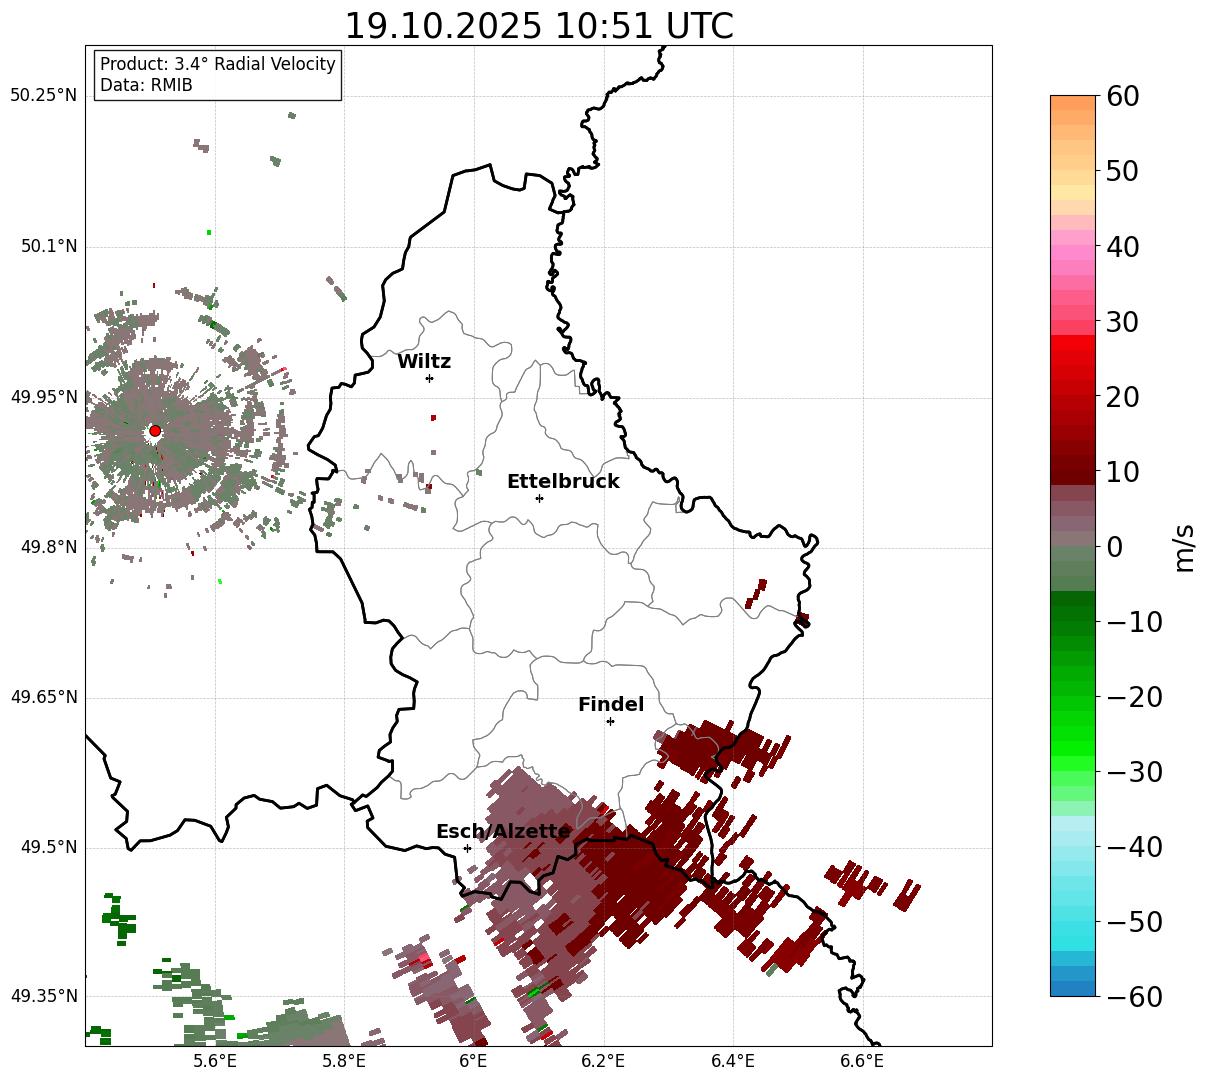This screenshot has height=1081, width=1207.
Task: Click the −10 tick label on colorbar
Action: click(x=1134, y=622)
